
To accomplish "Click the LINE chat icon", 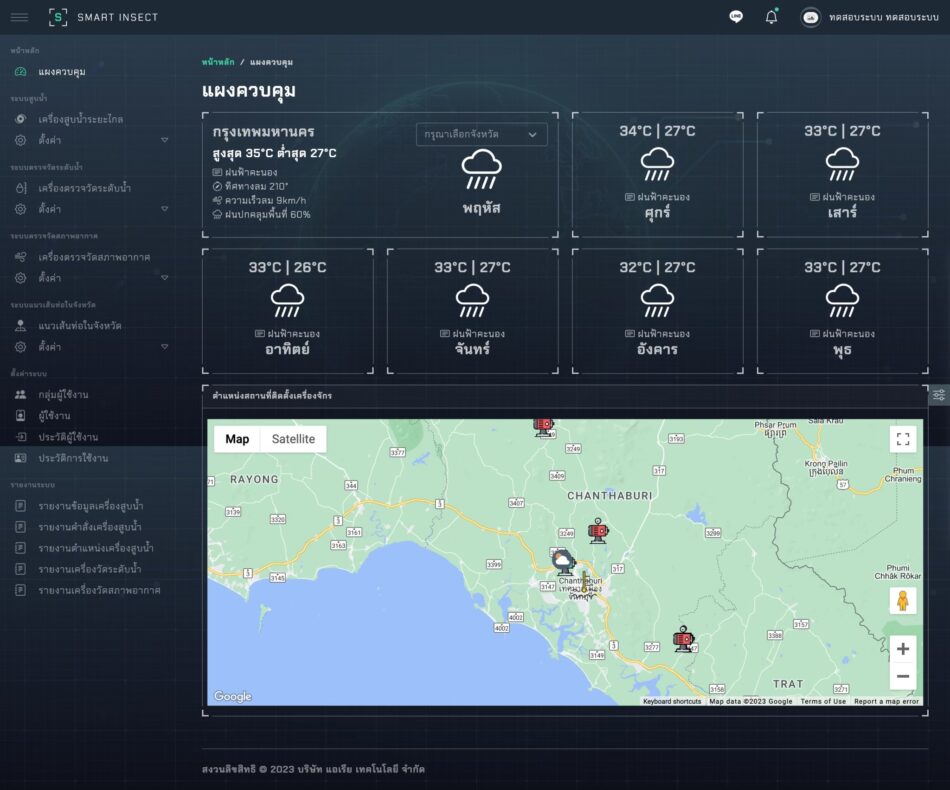I will pos(736,17).
